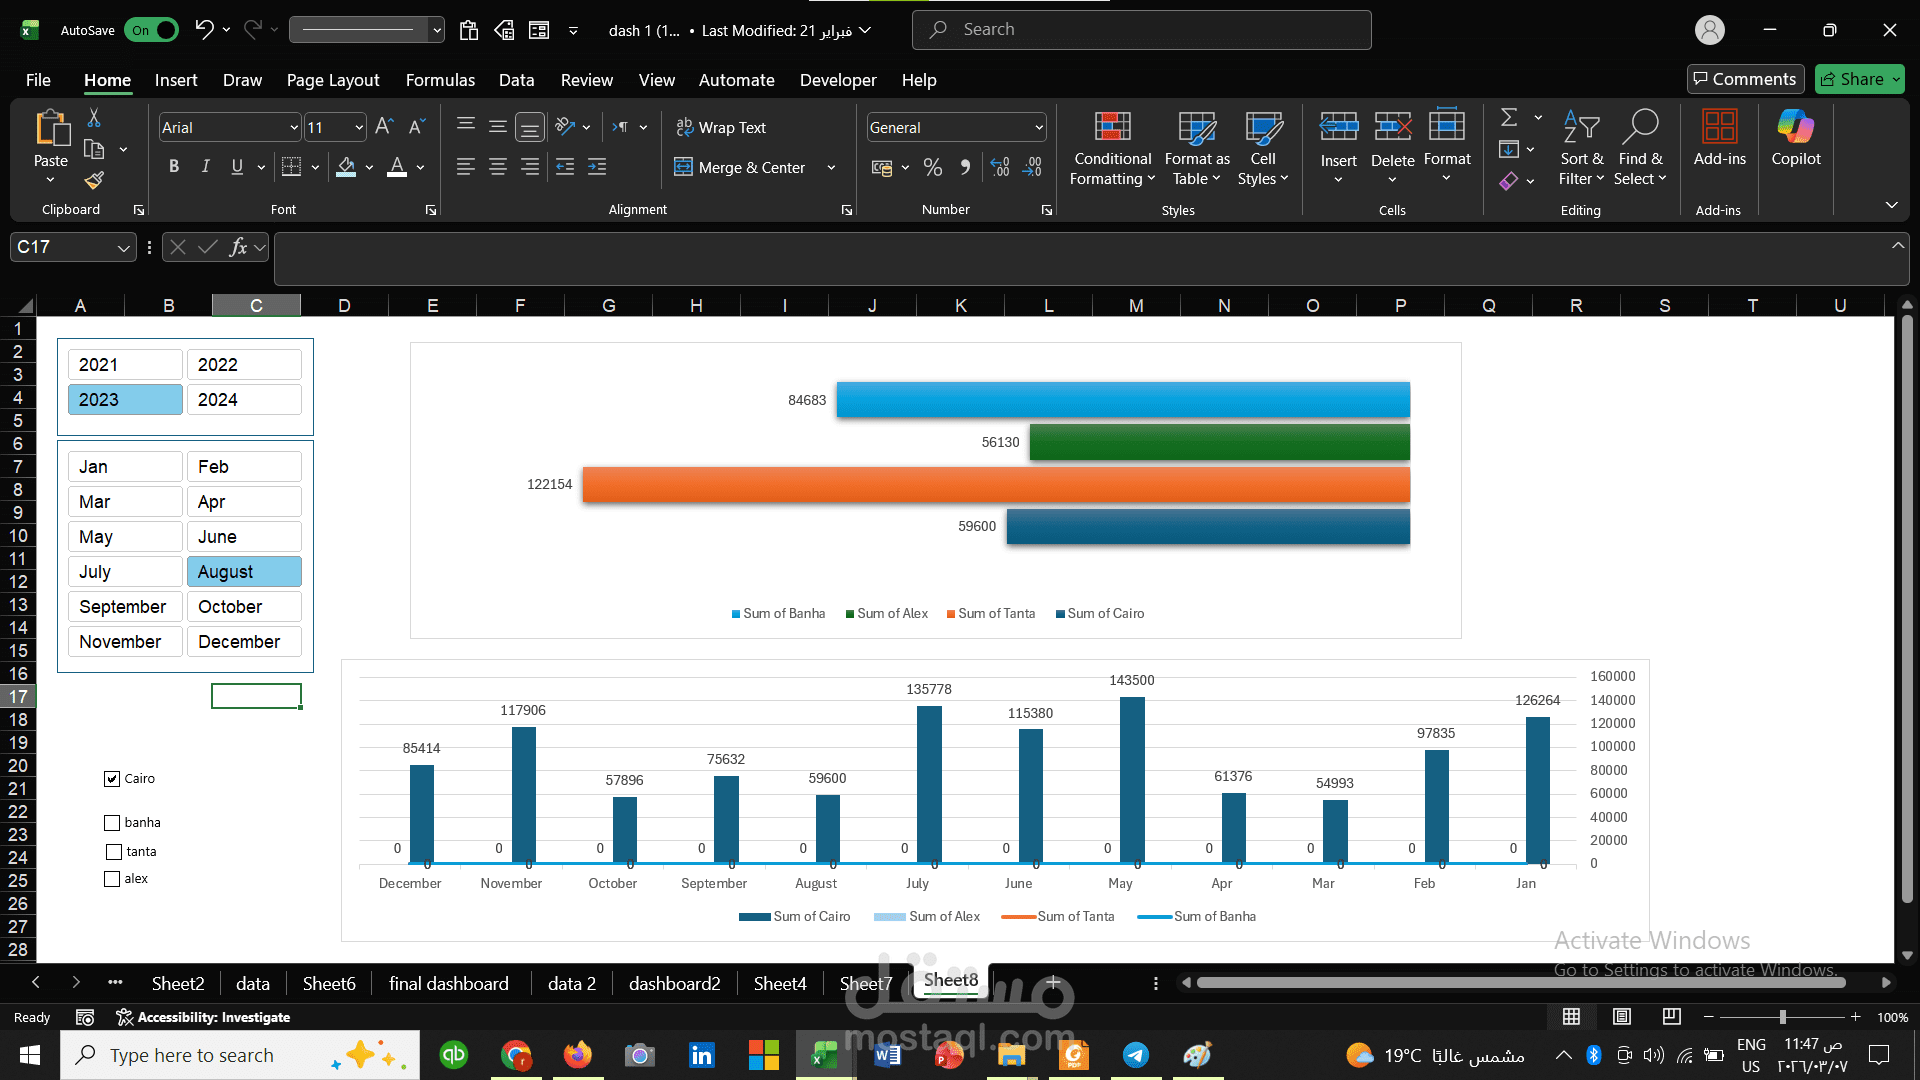Screen dimensions: 1920x1080
Task: Click in the formula bar input
Action: pyautogui.click(x=1080, y=258)
